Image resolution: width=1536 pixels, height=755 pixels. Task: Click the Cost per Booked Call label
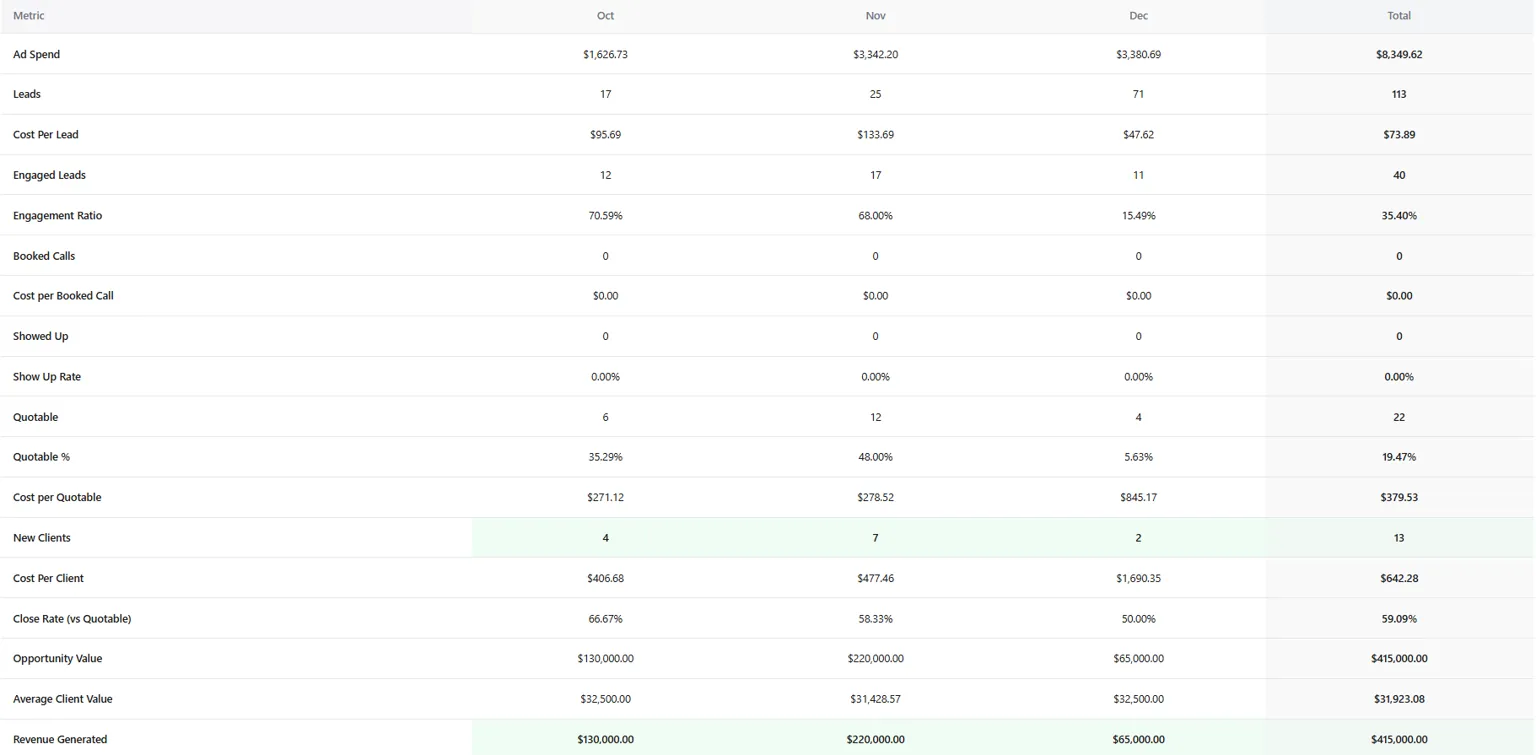tap(63, 296)
